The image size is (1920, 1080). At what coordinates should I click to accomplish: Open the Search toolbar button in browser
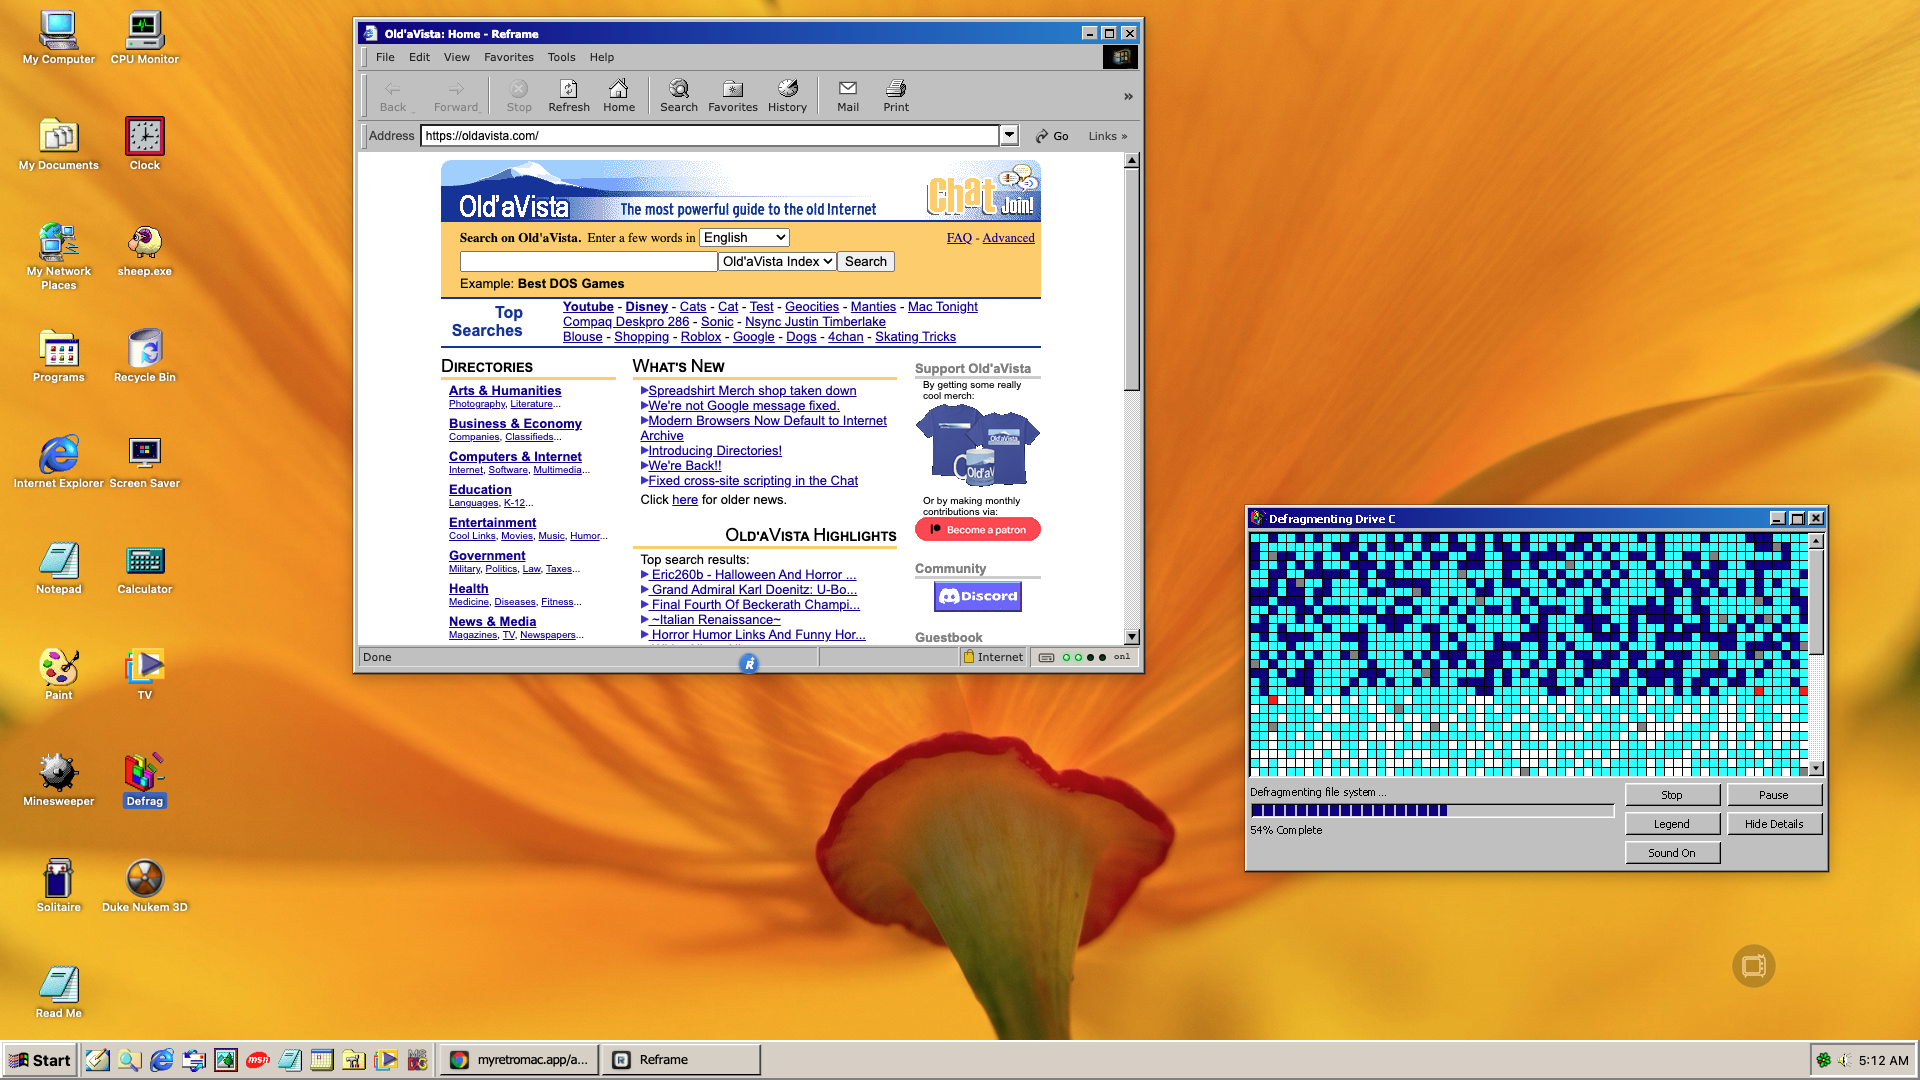coord(679,96)
